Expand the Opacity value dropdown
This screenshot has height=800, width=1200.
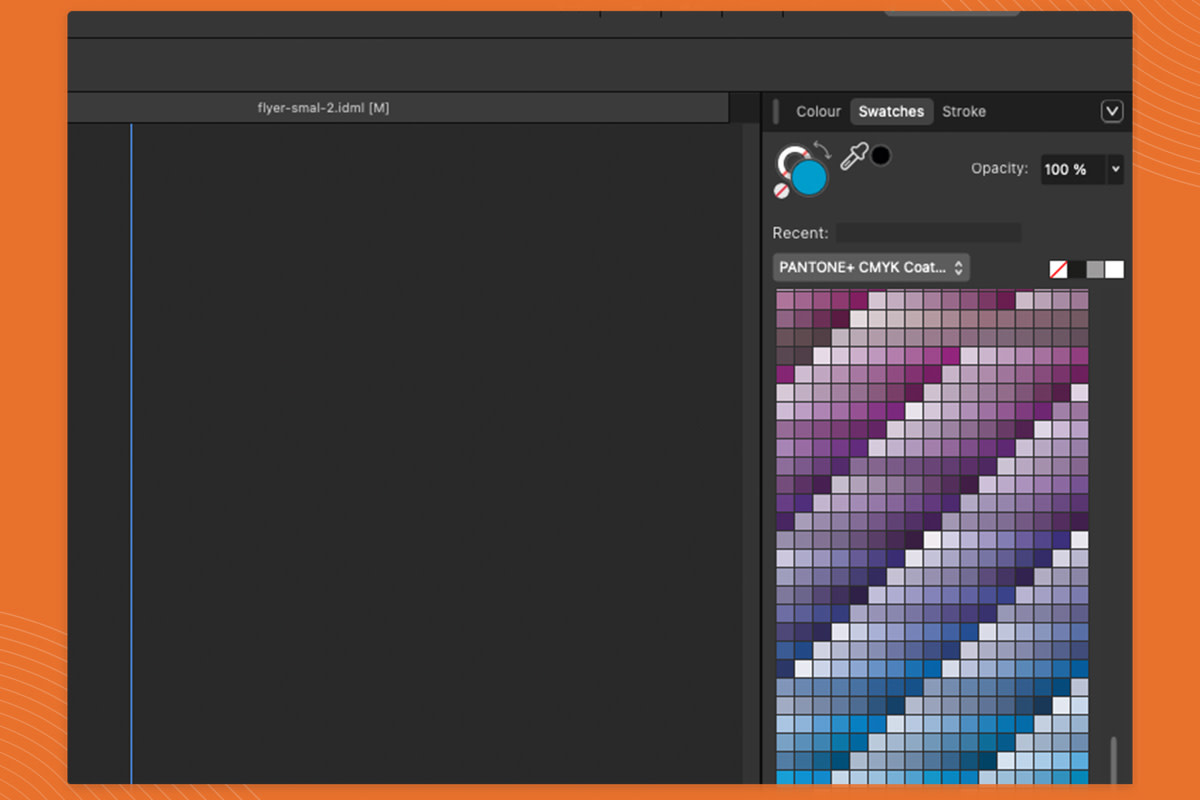pos(1114,169)
